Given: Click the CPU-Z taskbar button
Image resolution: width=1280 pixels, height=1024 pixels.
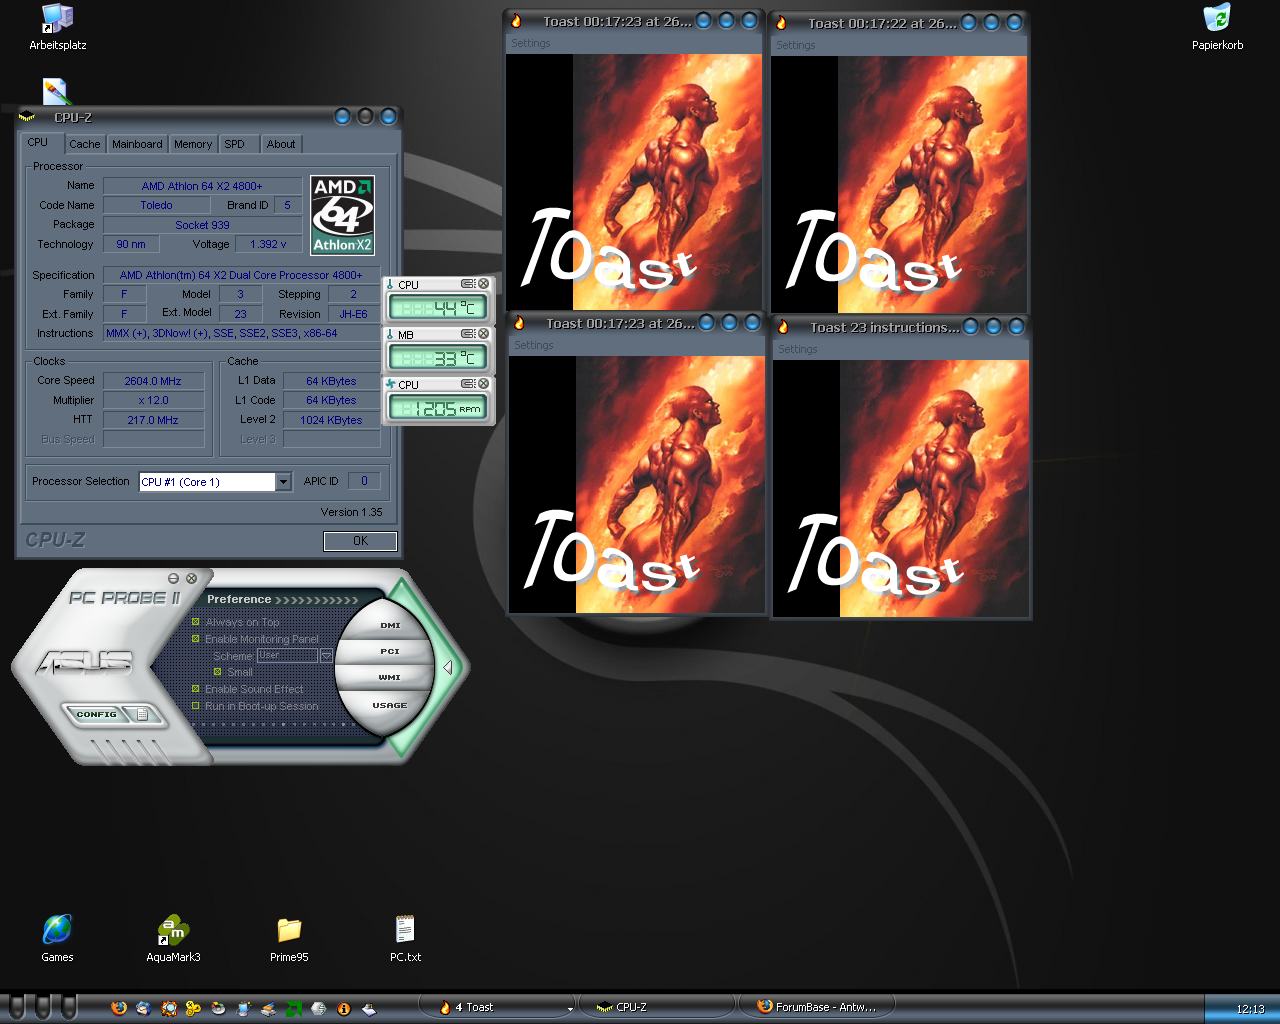Looking at the screenshot, I should tap(655, 1007).
